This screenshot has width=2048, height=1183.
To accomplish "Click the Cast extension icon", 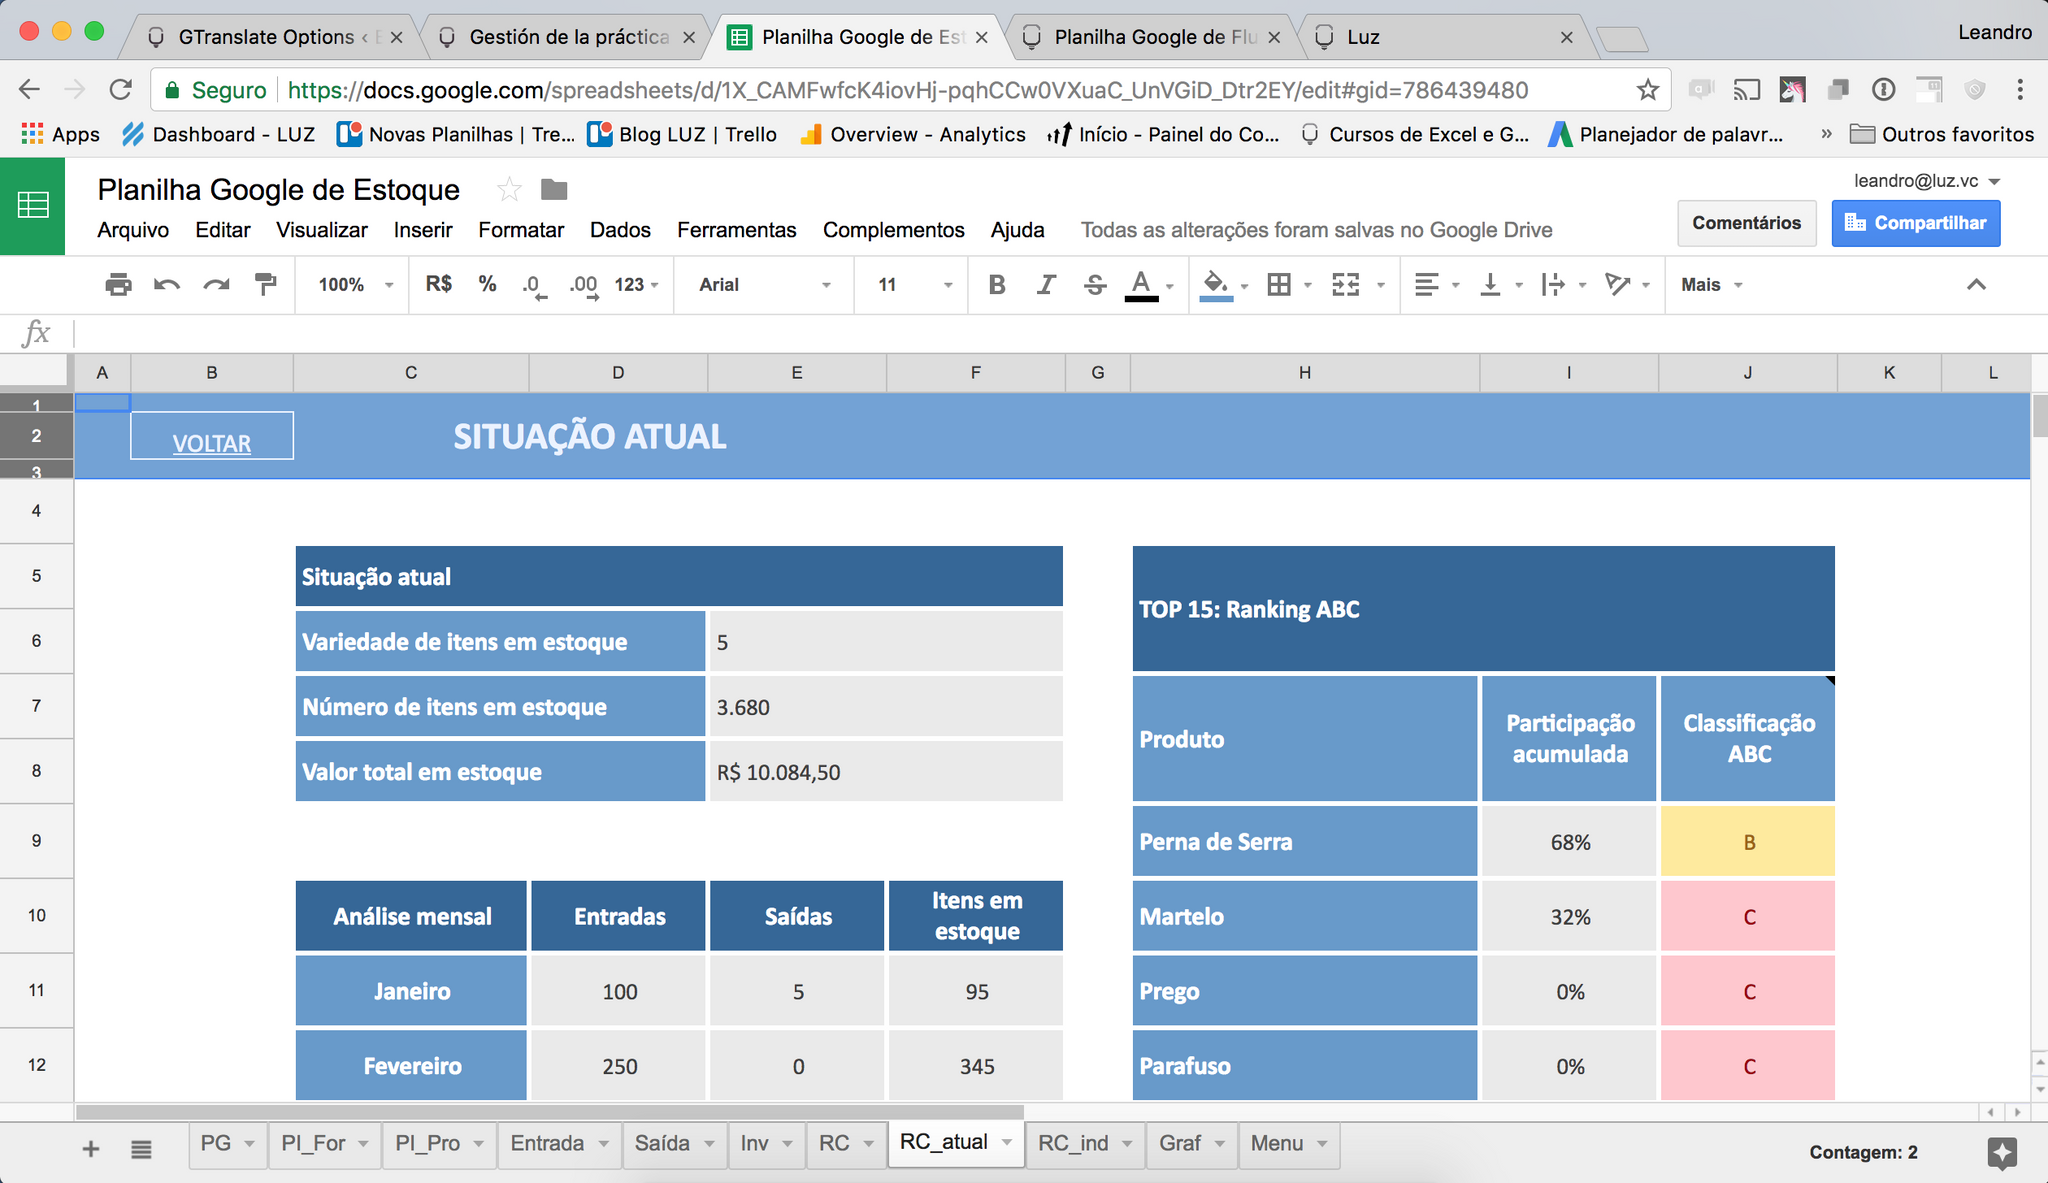I will coord(1746,90).
